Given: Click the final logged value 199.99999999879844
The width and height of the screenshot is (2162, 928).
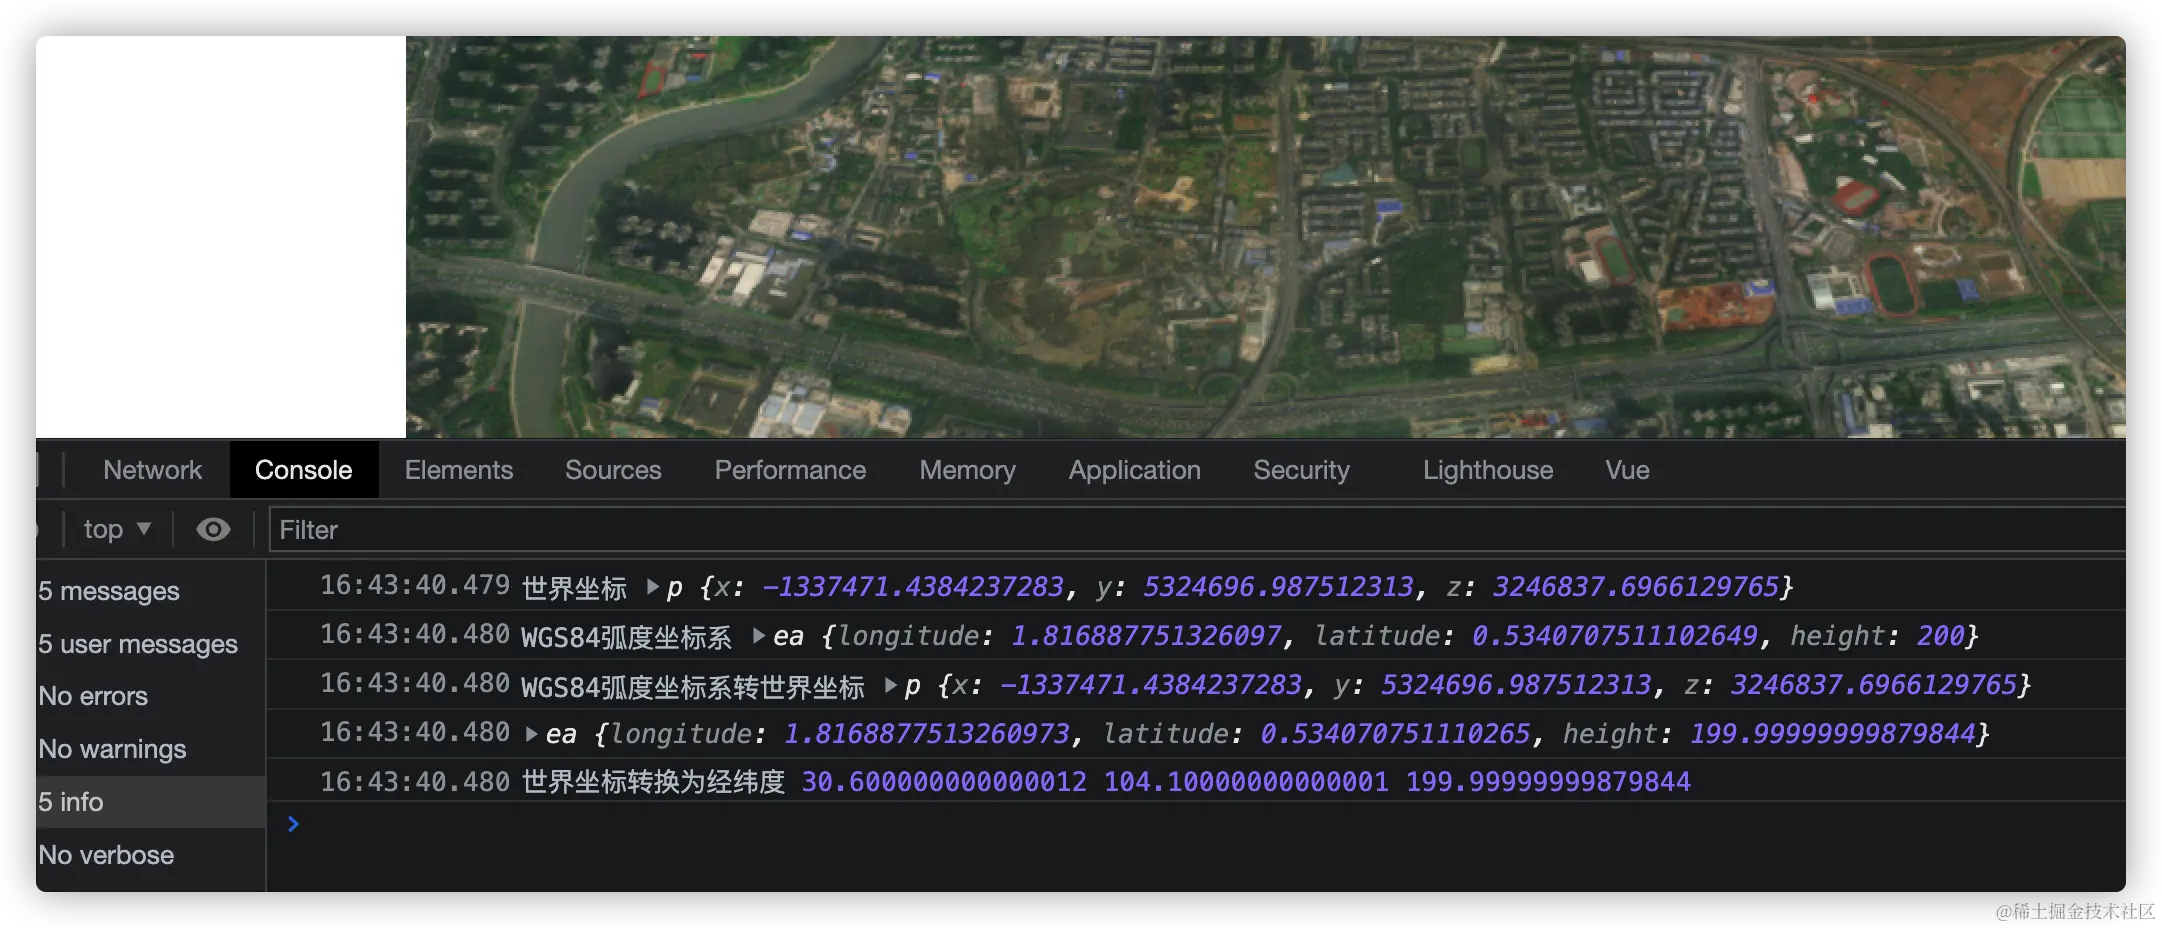Looking at the screenshot, I should tap(1548, 782).
